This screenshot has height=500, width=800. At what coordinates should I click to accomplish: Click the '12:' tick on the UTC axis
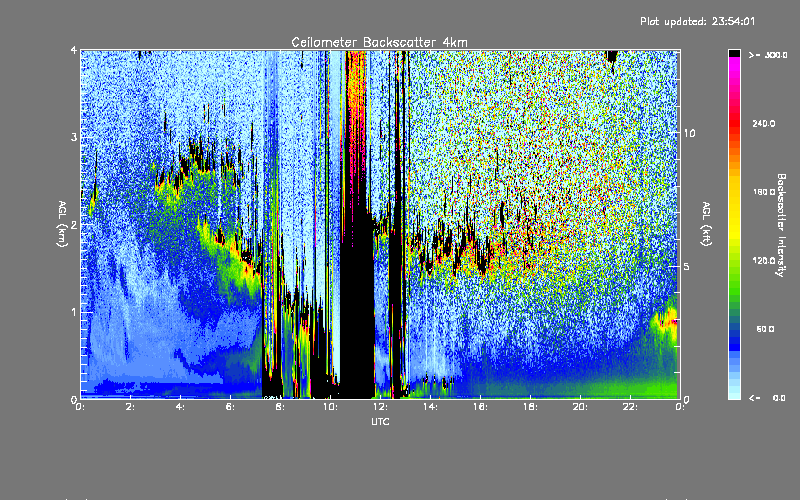click(380, 407)
